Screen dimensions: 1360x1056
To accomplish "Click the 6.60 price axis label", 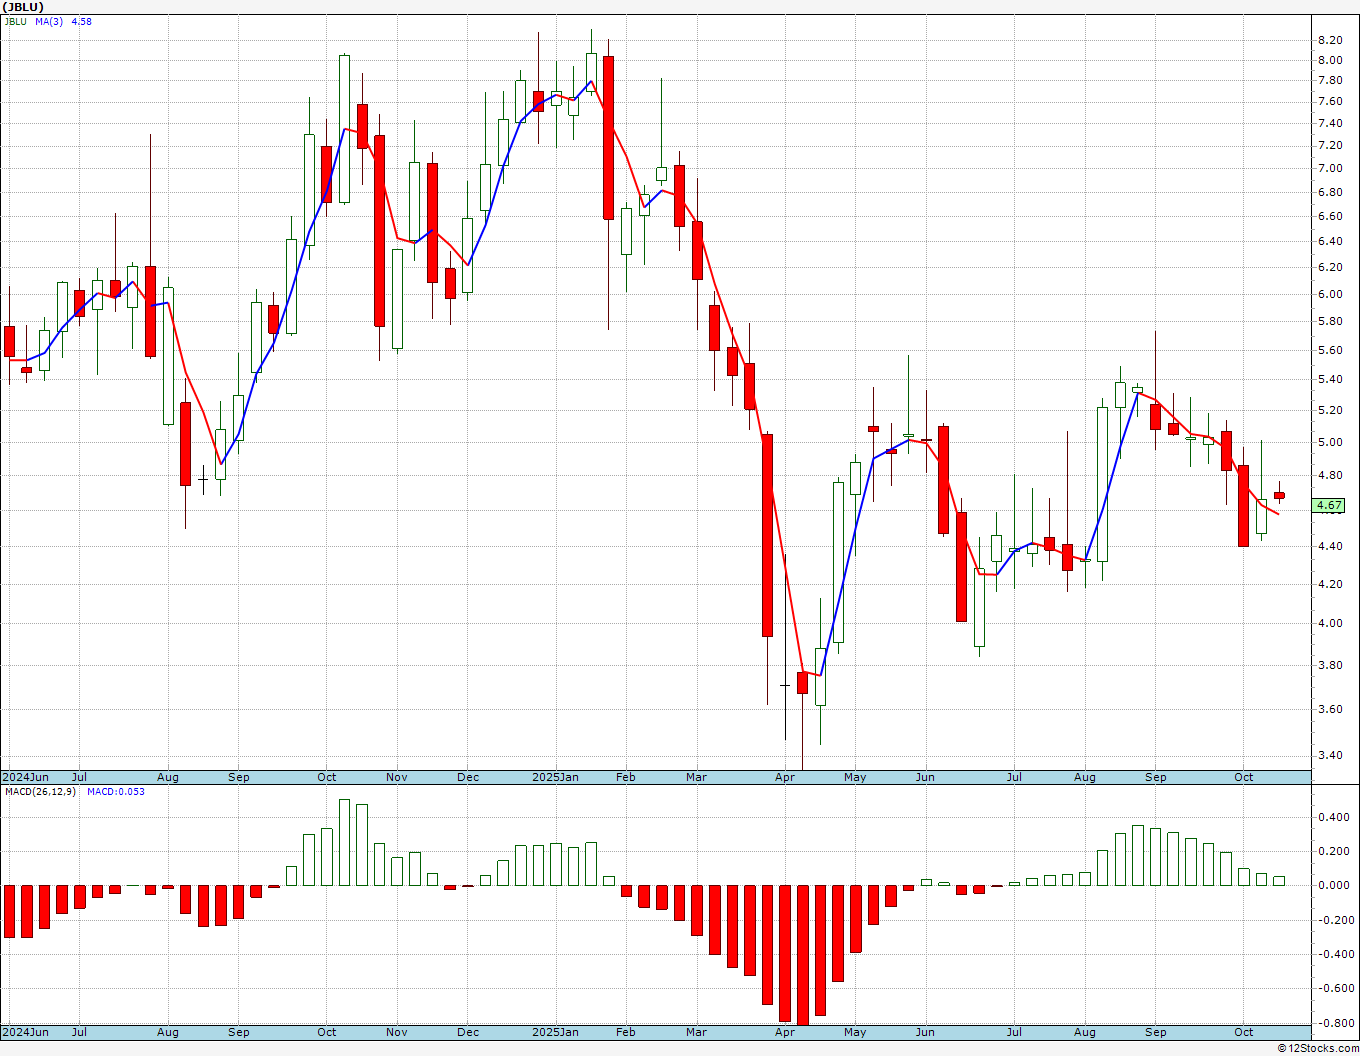I will pyautogui.click(x=1330, y=216).
